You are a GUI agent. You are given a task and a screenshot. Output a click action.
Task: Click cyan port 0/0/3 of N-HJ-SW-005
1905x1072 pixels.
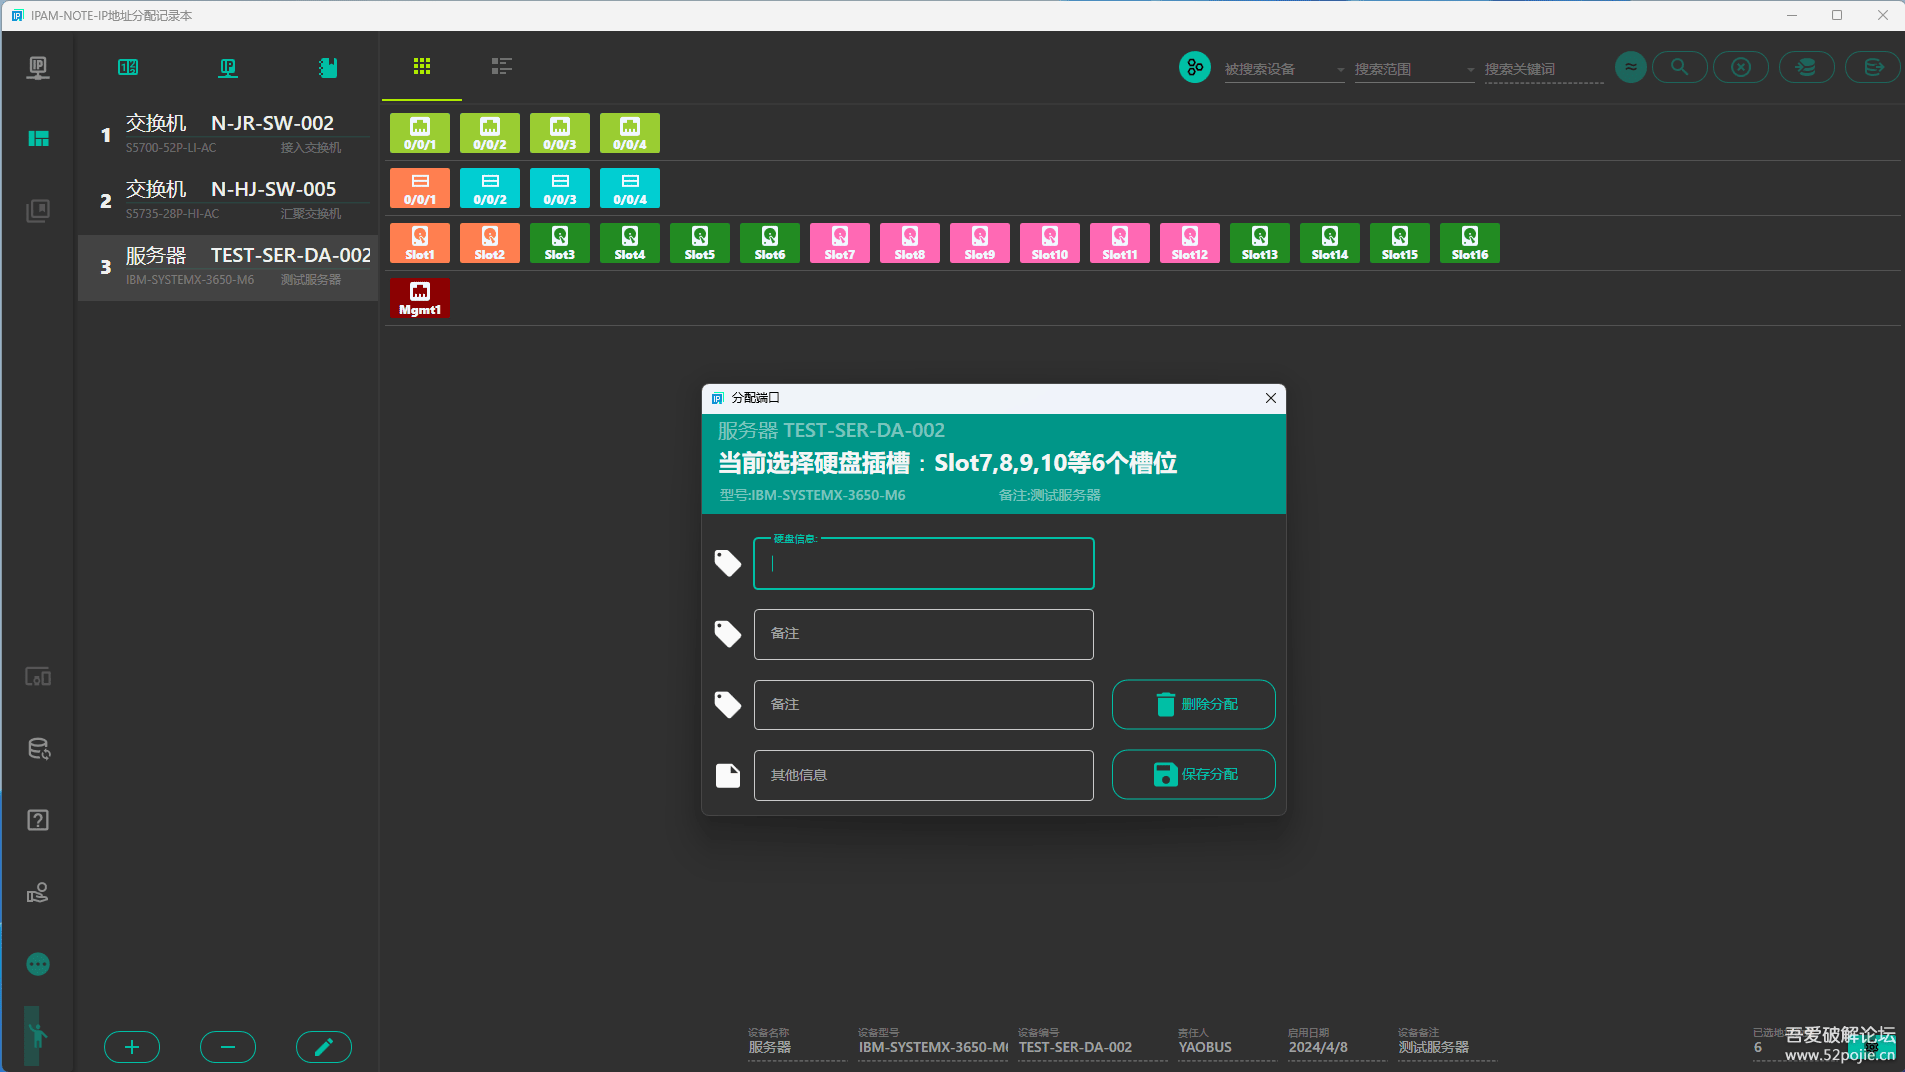coord(560,188)
